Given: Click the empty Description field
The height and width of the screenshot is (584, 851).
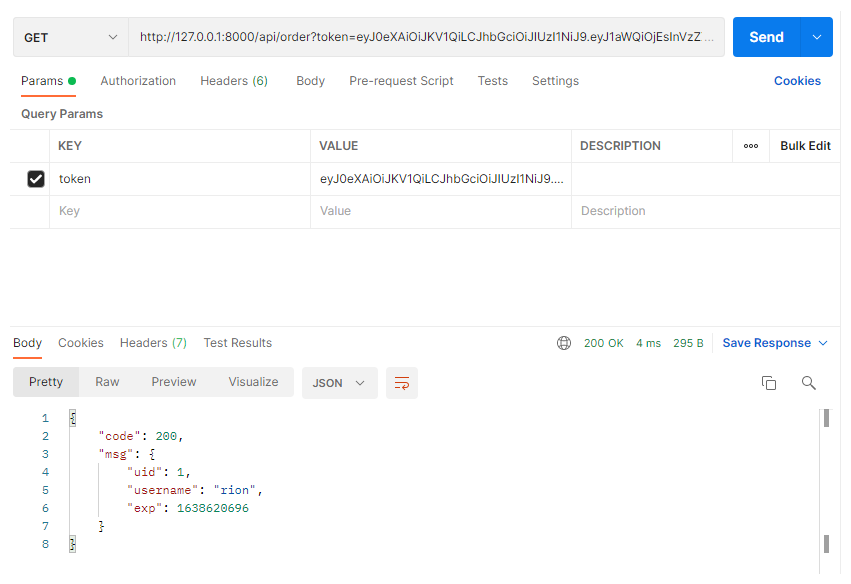Looking at the screenshot, I should point(706,211).
